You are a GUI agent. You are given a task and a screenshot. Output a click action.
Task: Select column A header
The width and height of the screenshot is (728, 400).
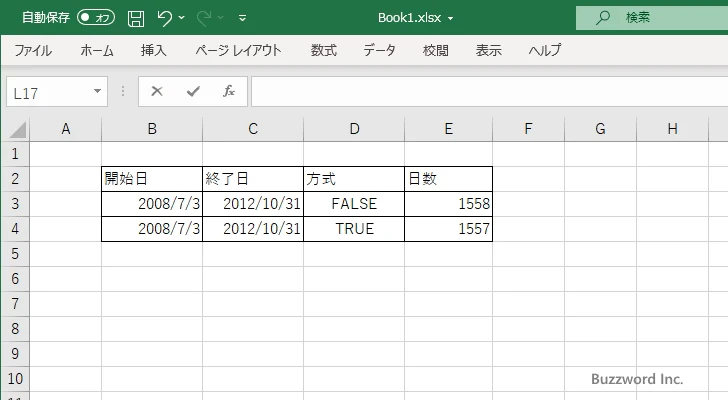tap(65, 129)
